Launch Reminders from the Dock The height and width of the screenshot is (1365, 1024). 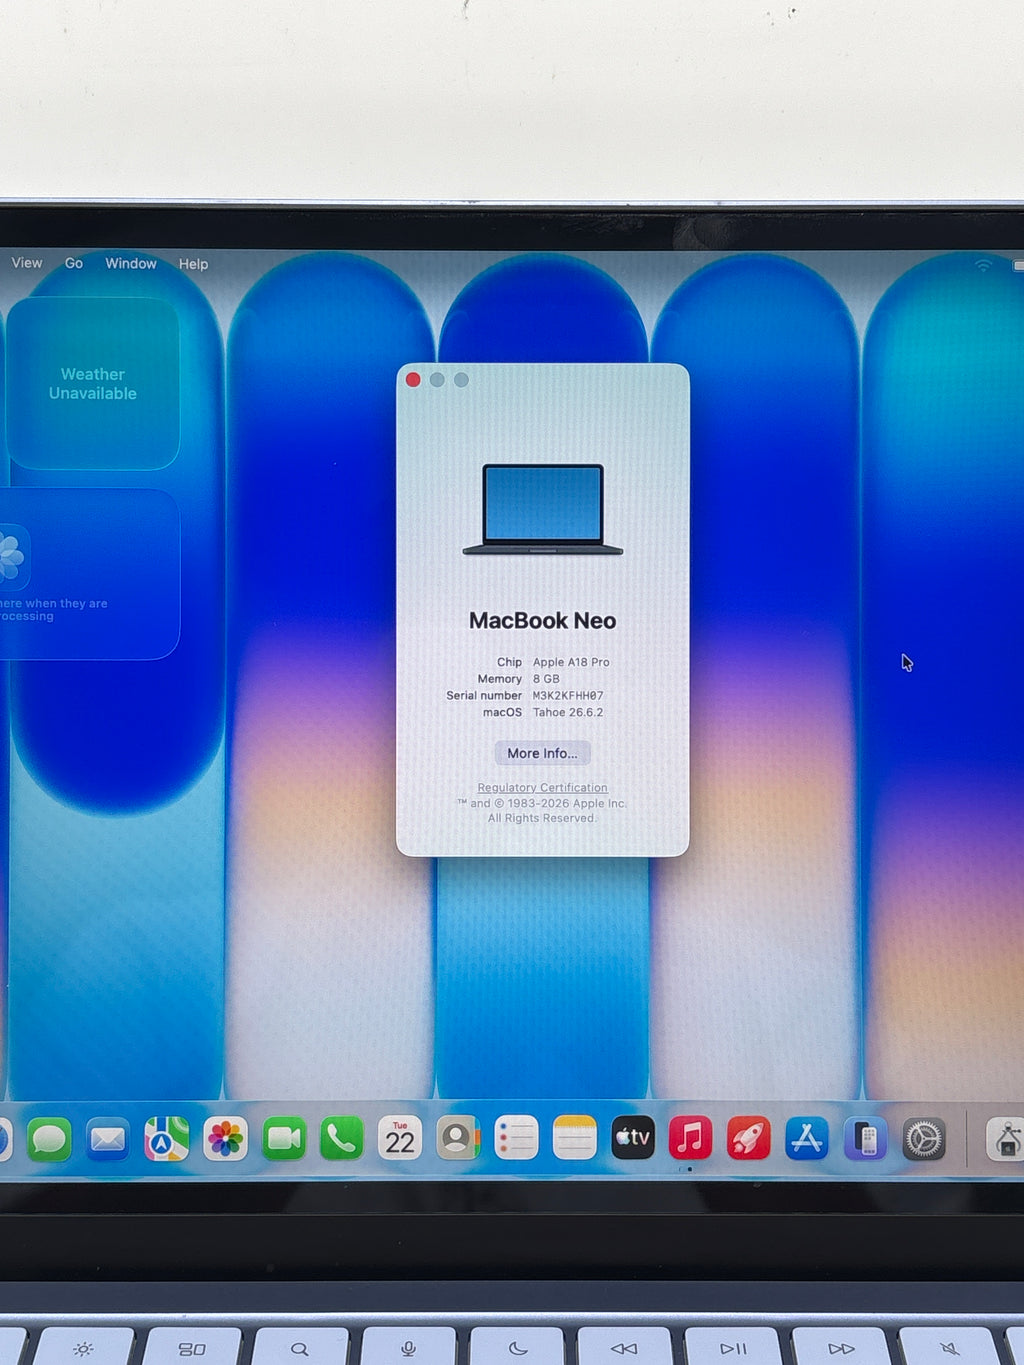(516, 1138)
